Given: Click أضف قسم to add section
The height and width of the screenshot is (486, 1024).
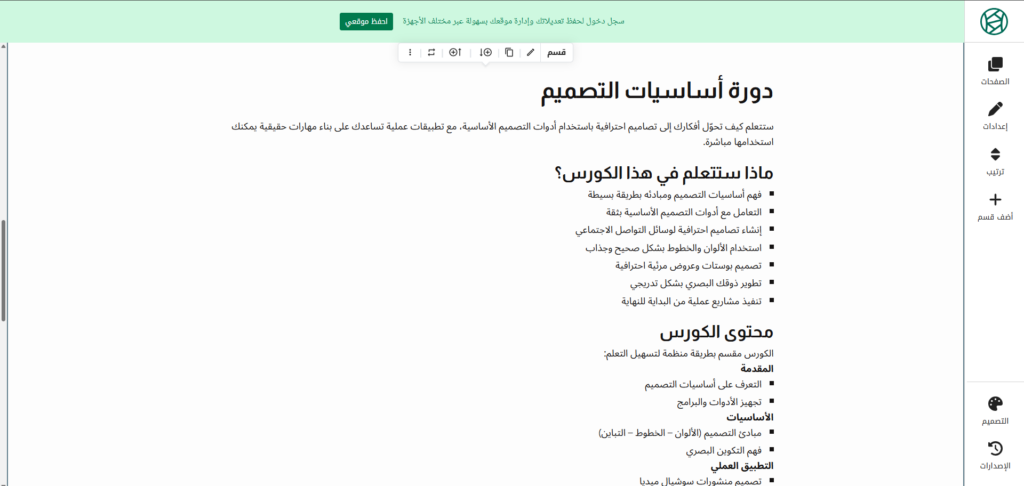Looking at the screenshot, I should pyautogui.click(x=994, y=207).
